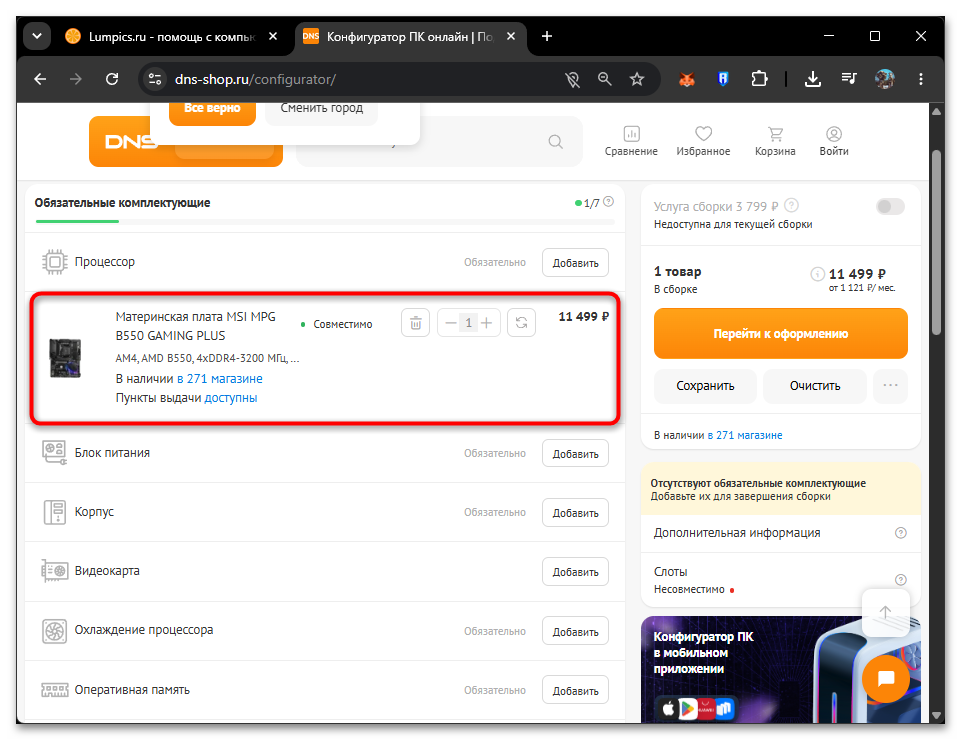
Task: Add a Блок питания component
Action: point(575,454)
